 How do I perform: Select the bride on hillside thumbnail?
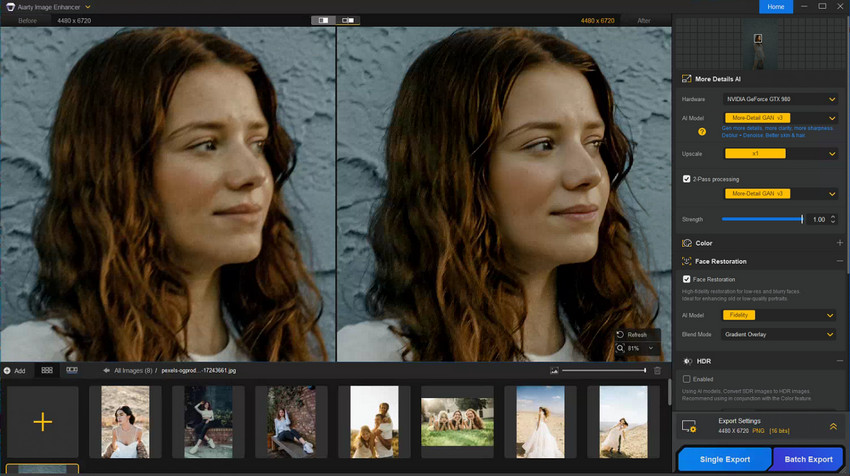(623, 422)
